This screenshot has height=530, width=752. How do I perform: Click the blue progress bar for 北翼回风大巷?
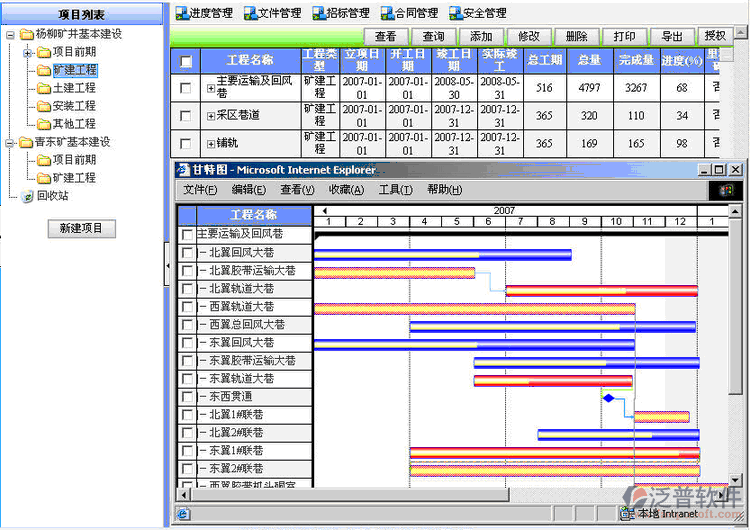(x=443, y=255)
